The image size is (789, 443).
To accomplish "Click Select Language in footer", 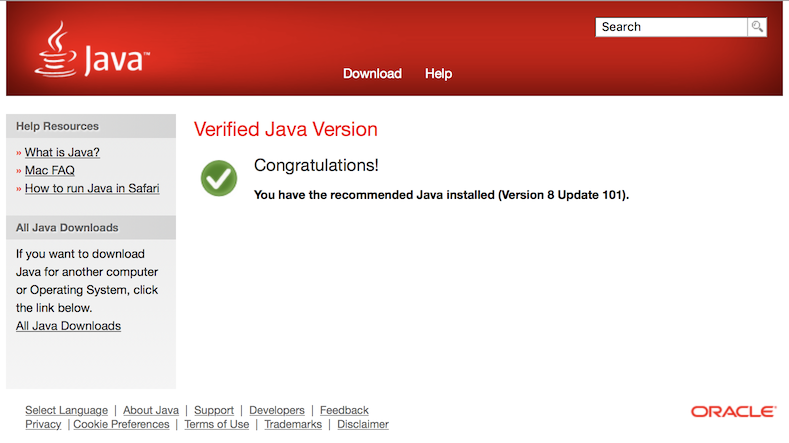I will (x=66, y=410).
